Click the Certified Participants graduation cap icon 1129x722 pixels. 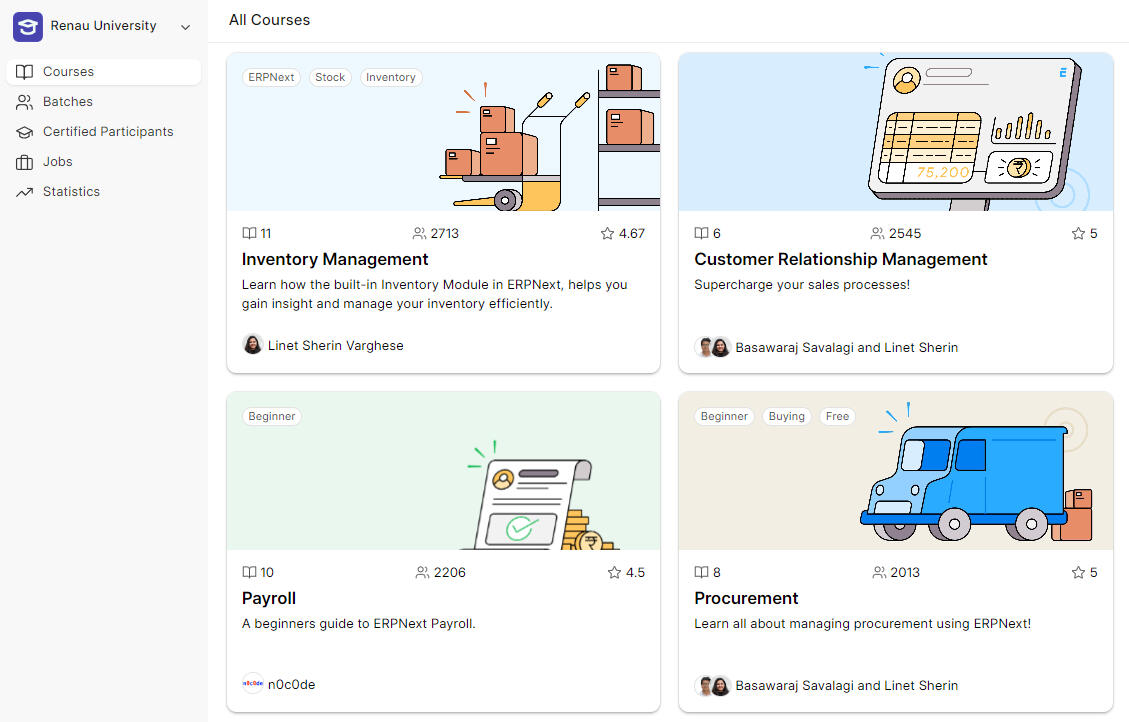pos(24,132)
